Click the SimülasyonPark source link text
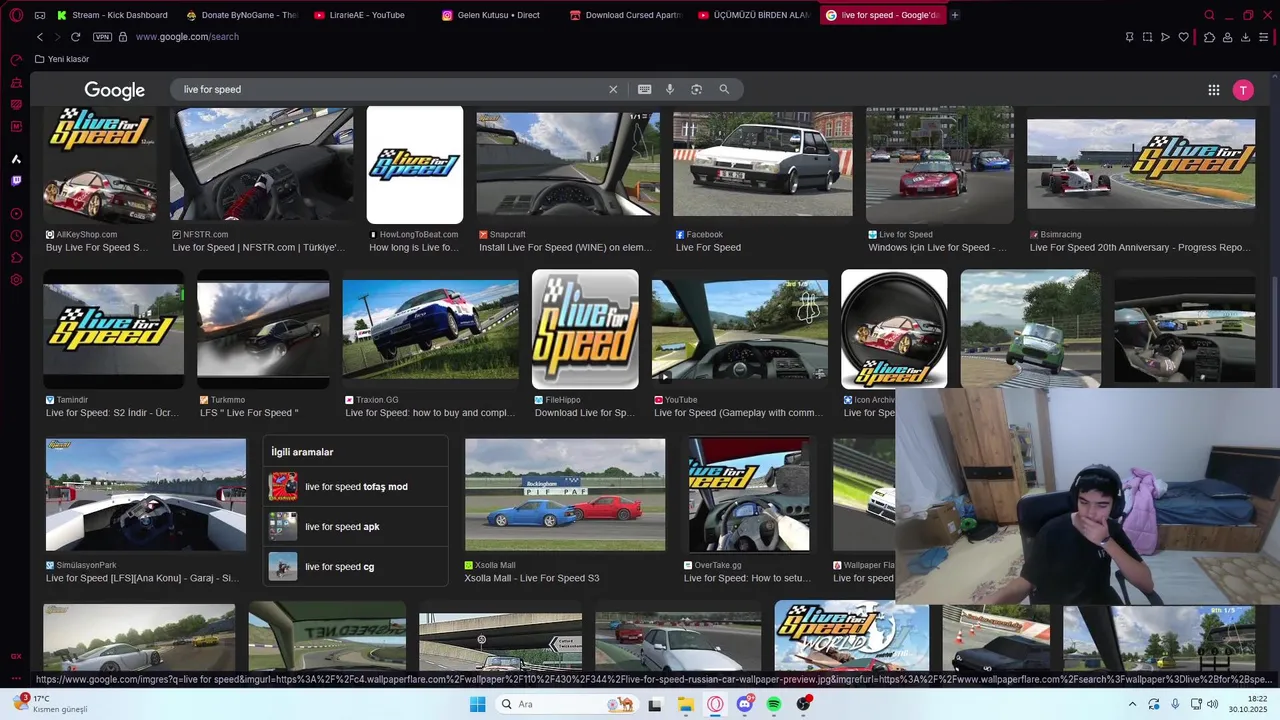The height and width of the screenshot is (720, 1280). pyautogui.click(x=86, y=565)
